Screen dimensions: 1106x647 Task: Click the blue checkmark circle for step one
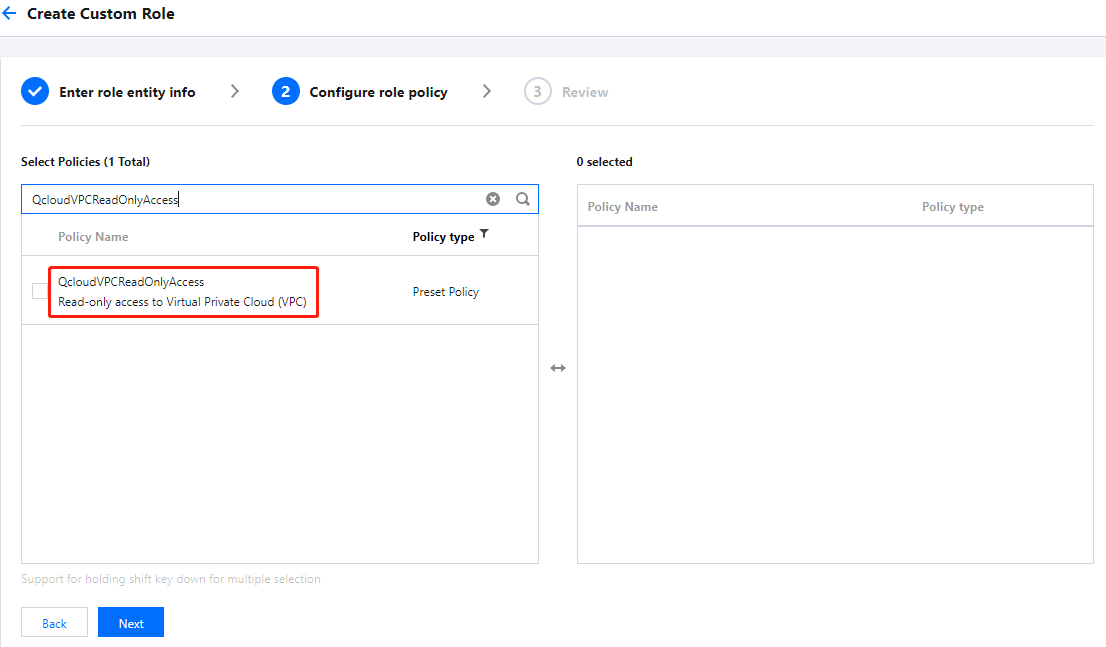coord(35,92)
